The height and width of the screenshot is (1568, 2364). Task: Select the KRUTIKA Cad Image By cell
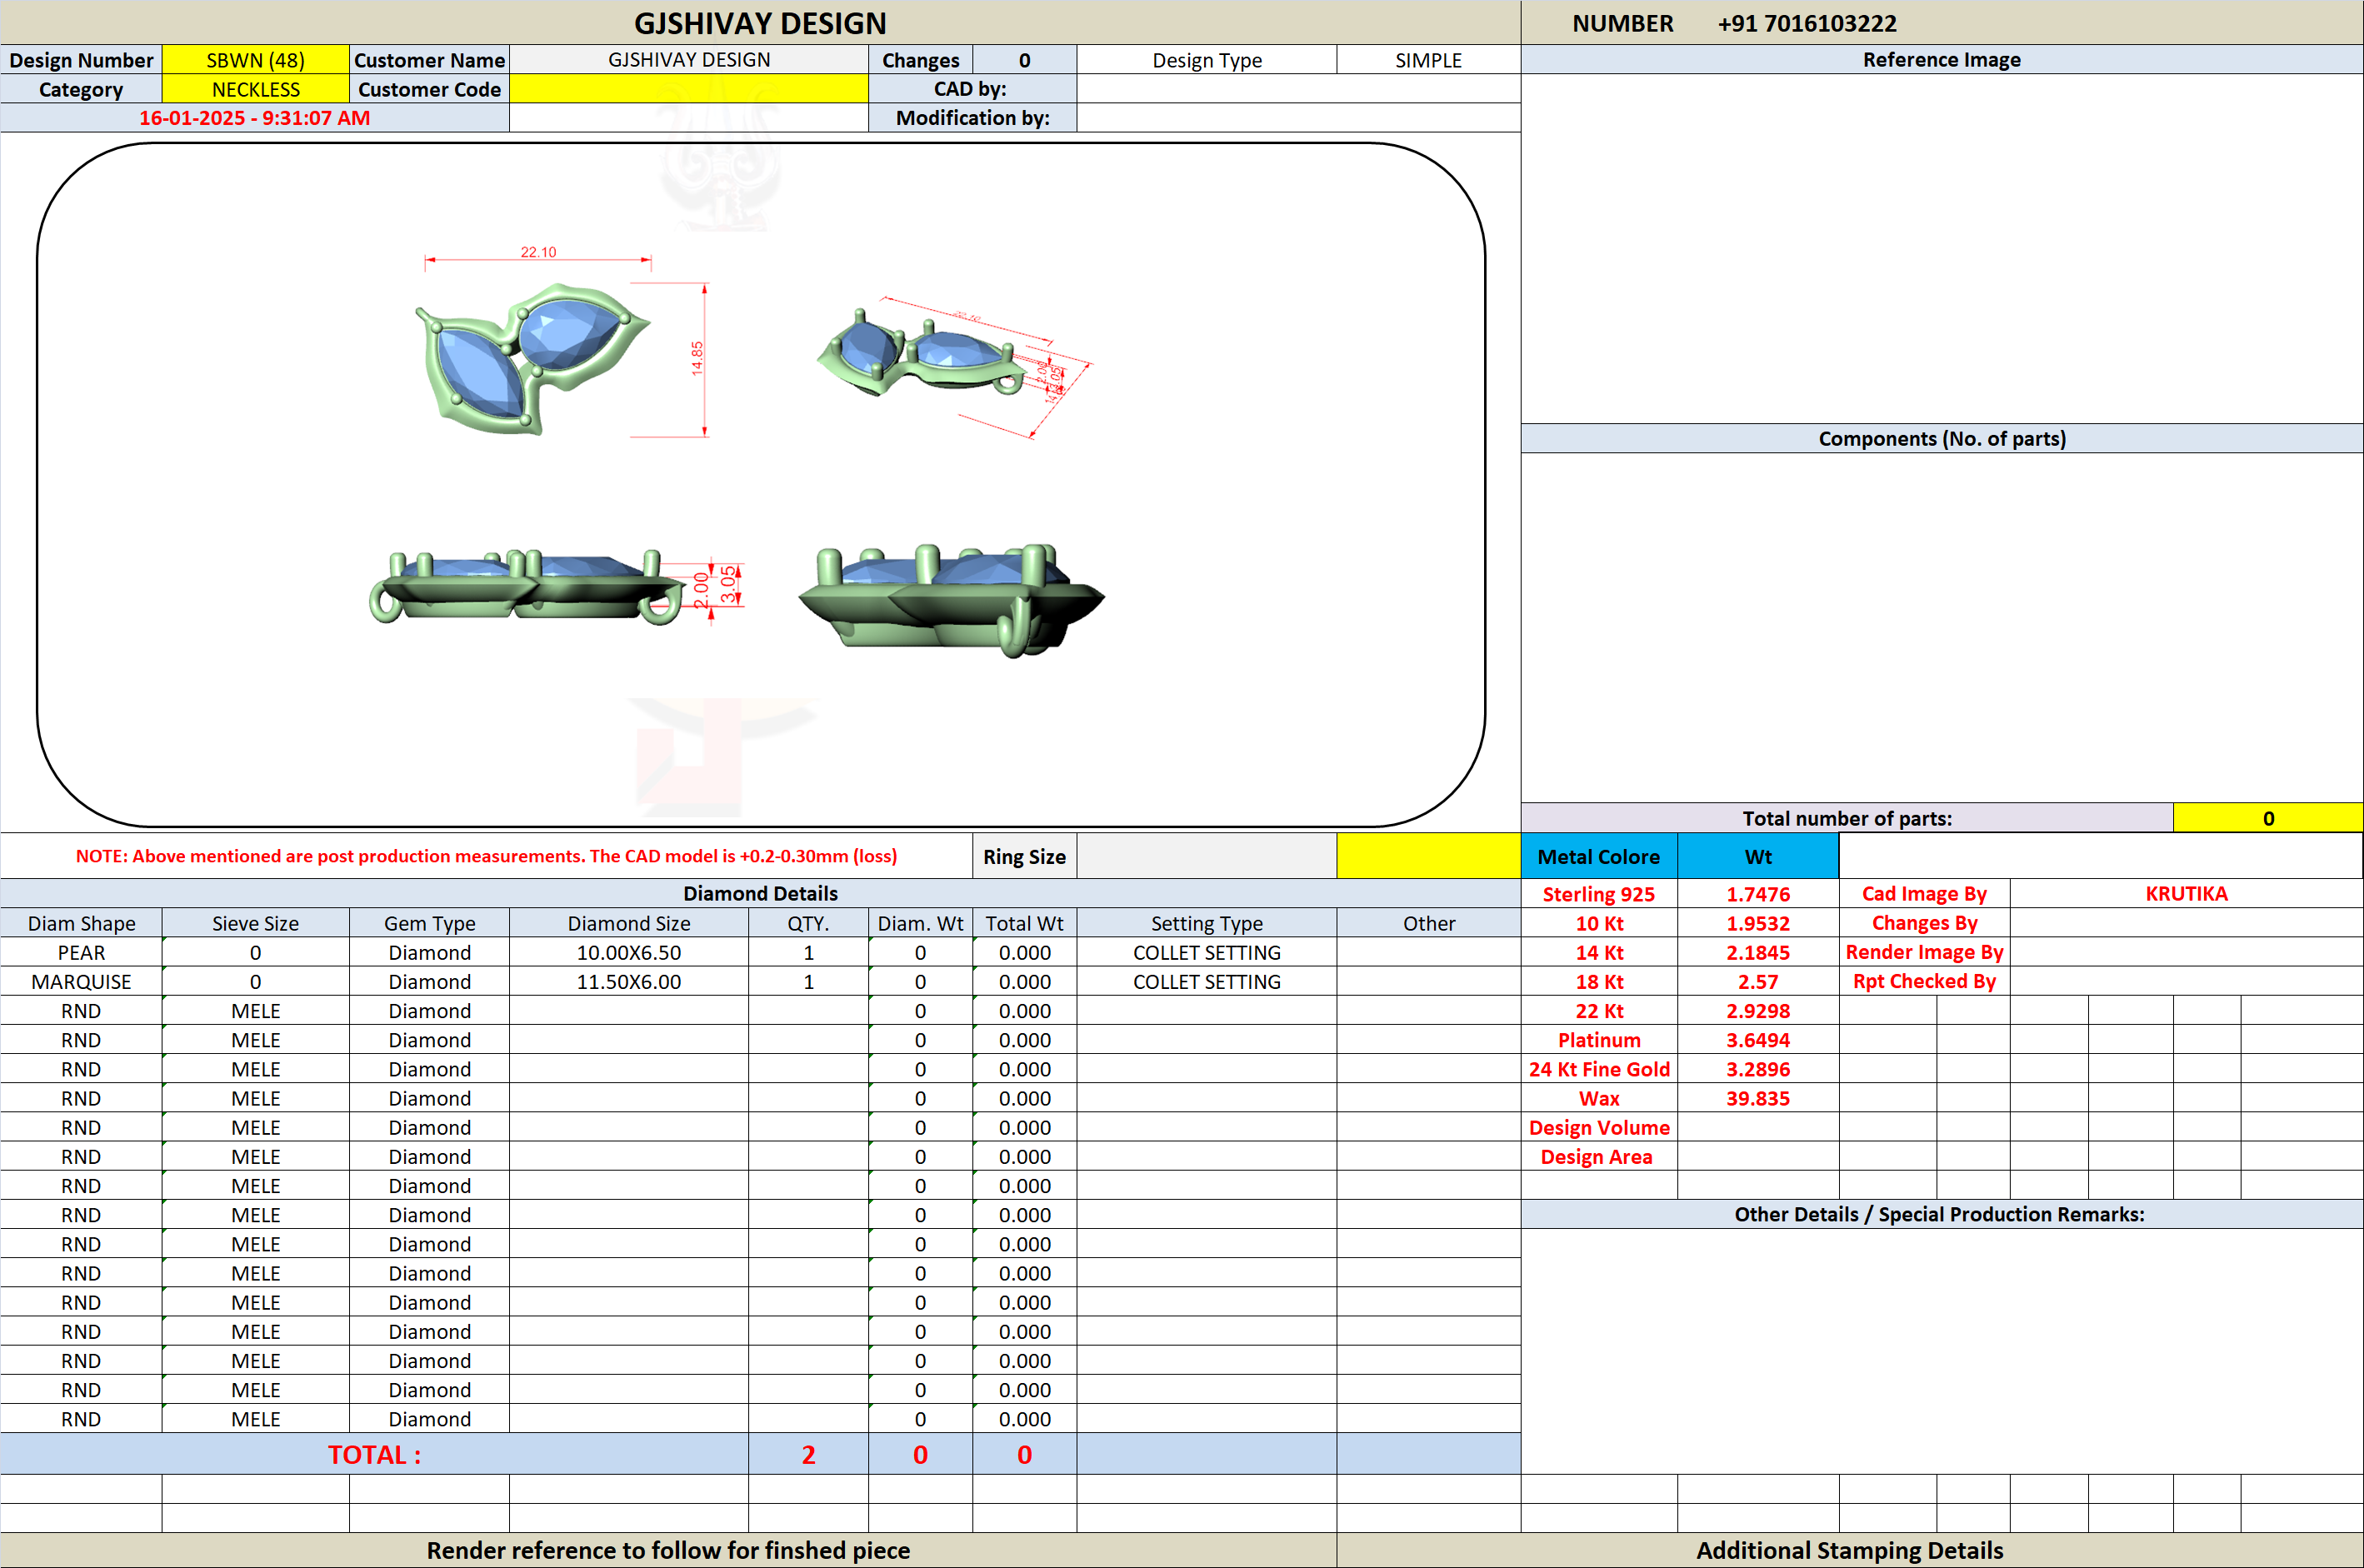(x=2186, y=893)
